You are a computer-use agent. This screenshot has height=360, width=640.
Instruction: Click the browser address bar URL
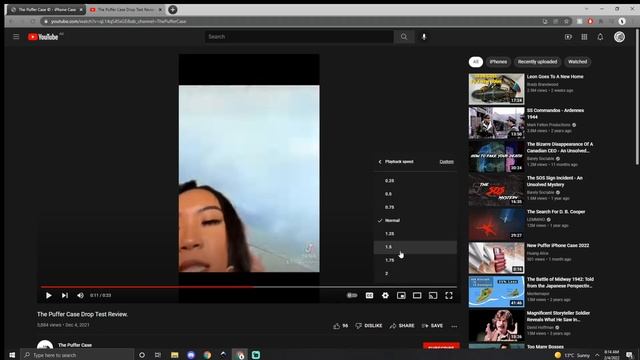pos(118,21)
